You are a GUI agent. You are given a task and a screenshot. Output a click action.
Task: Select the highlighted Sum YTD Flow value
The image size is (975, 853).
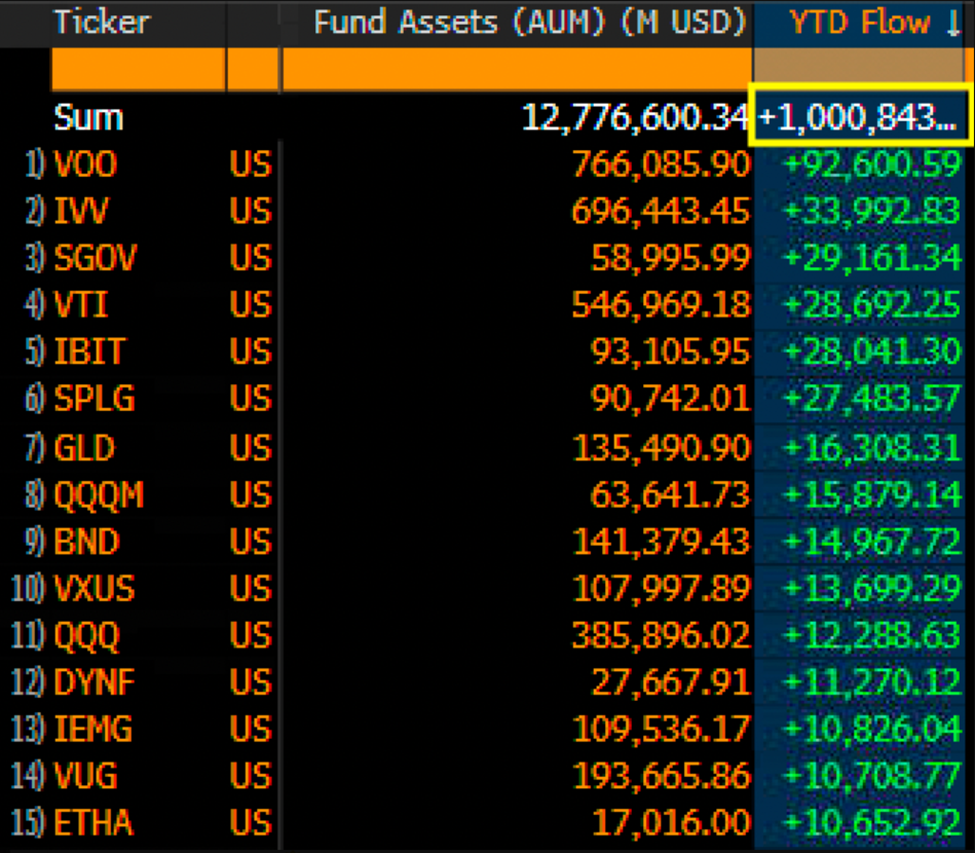861,117
